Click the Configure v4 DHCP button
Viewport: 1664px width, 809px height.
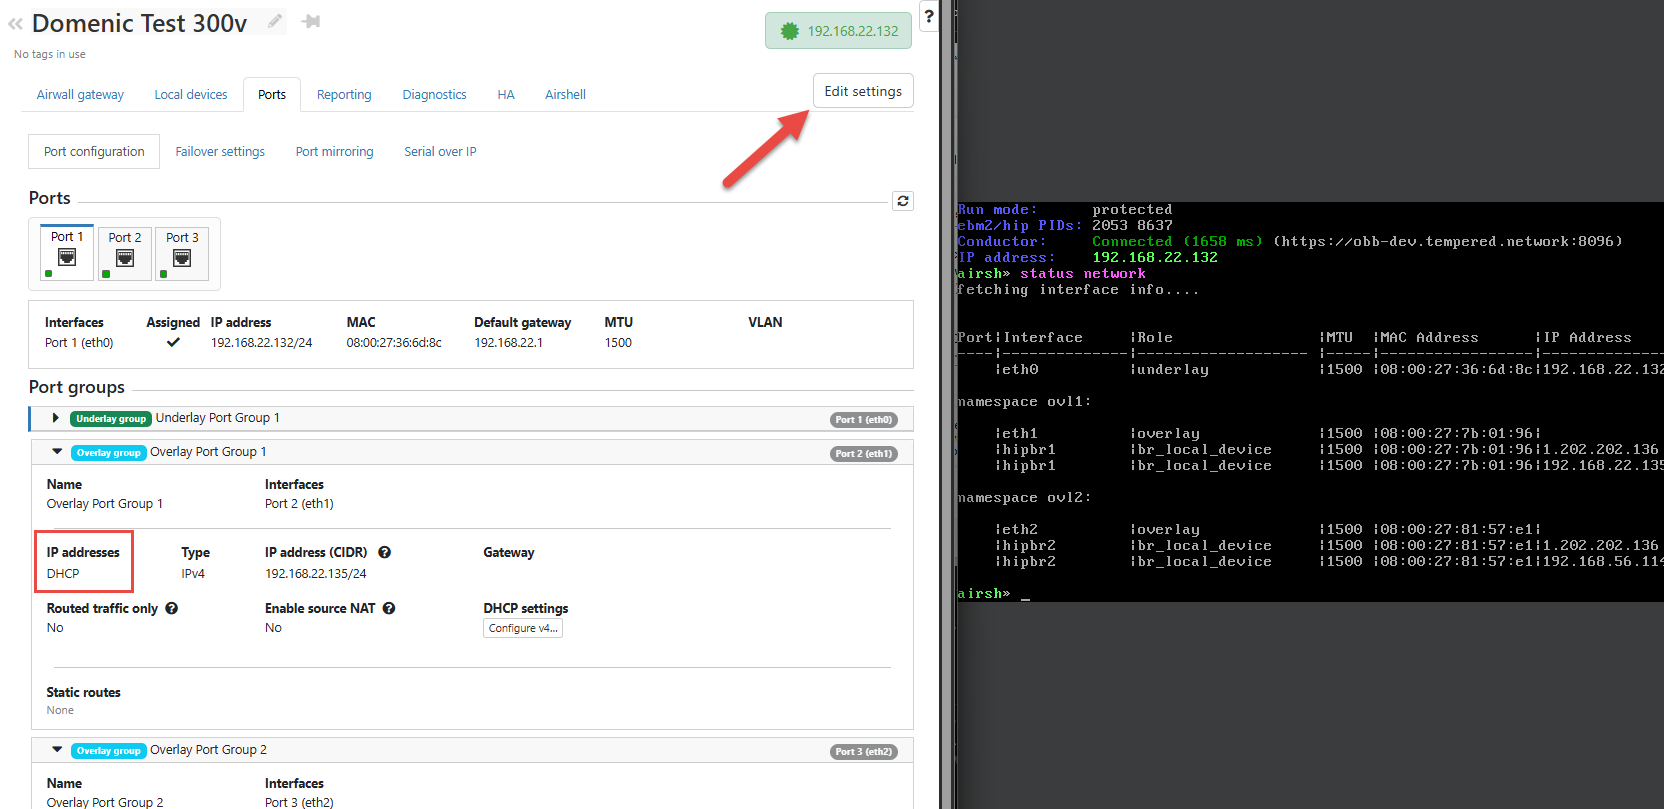523,628
